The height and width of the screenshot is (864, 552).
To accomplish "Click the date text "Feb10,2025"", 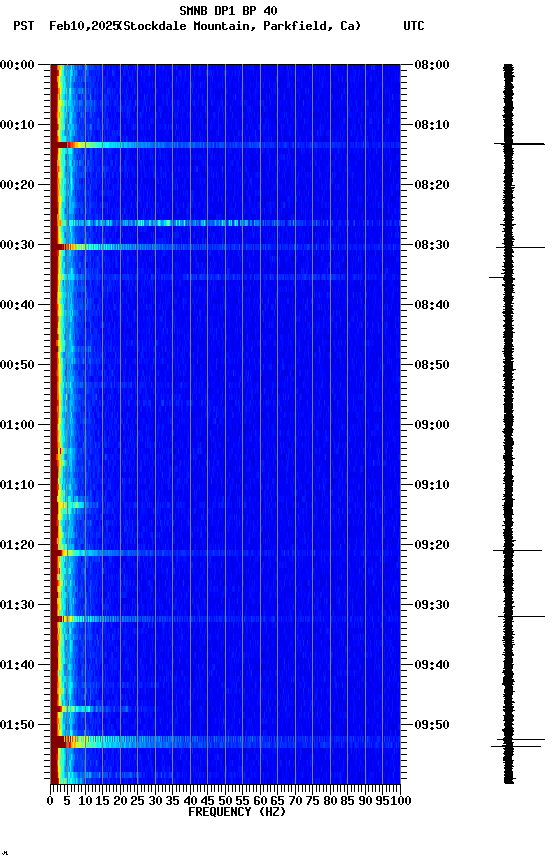I will 84,26.
